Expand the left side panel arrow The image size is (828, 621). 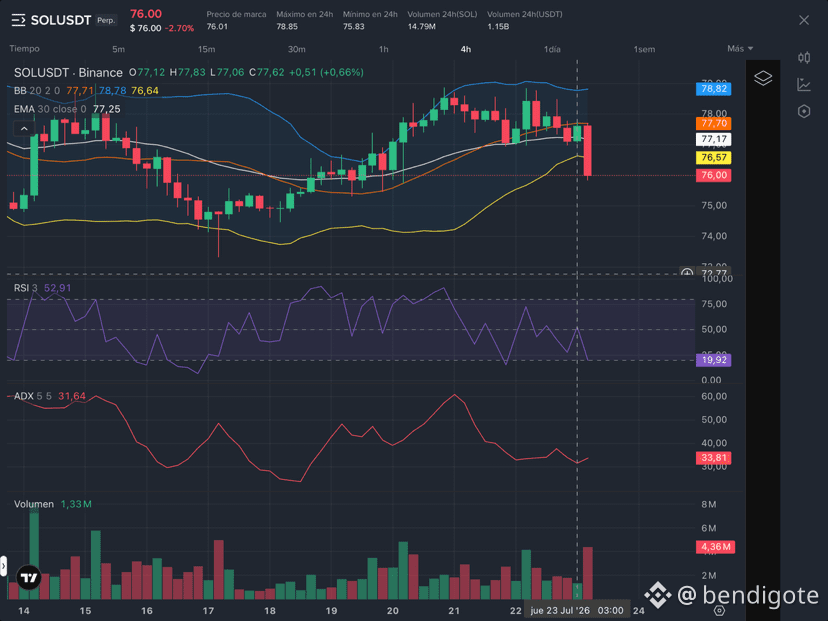(x=3, y=566)
